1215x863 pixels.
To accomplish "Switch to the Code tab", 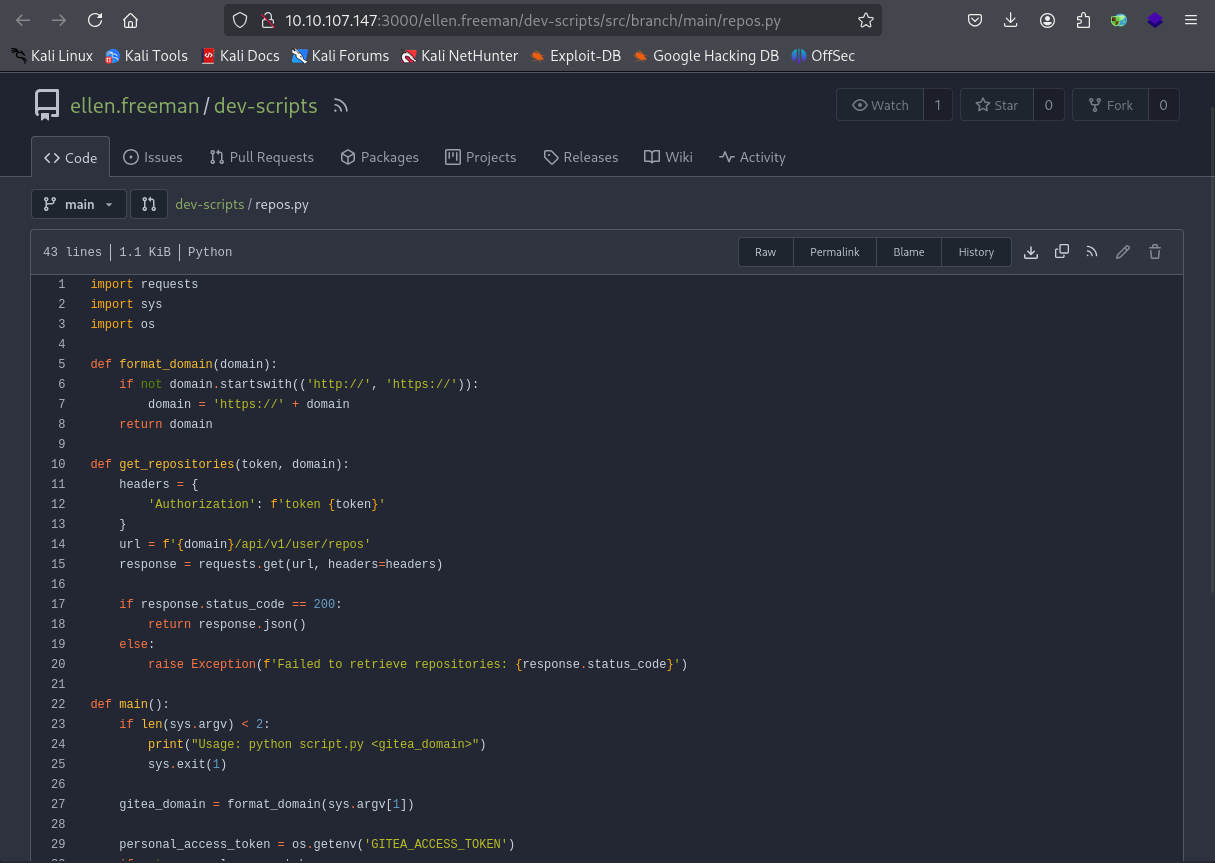I will coord(71,157).
